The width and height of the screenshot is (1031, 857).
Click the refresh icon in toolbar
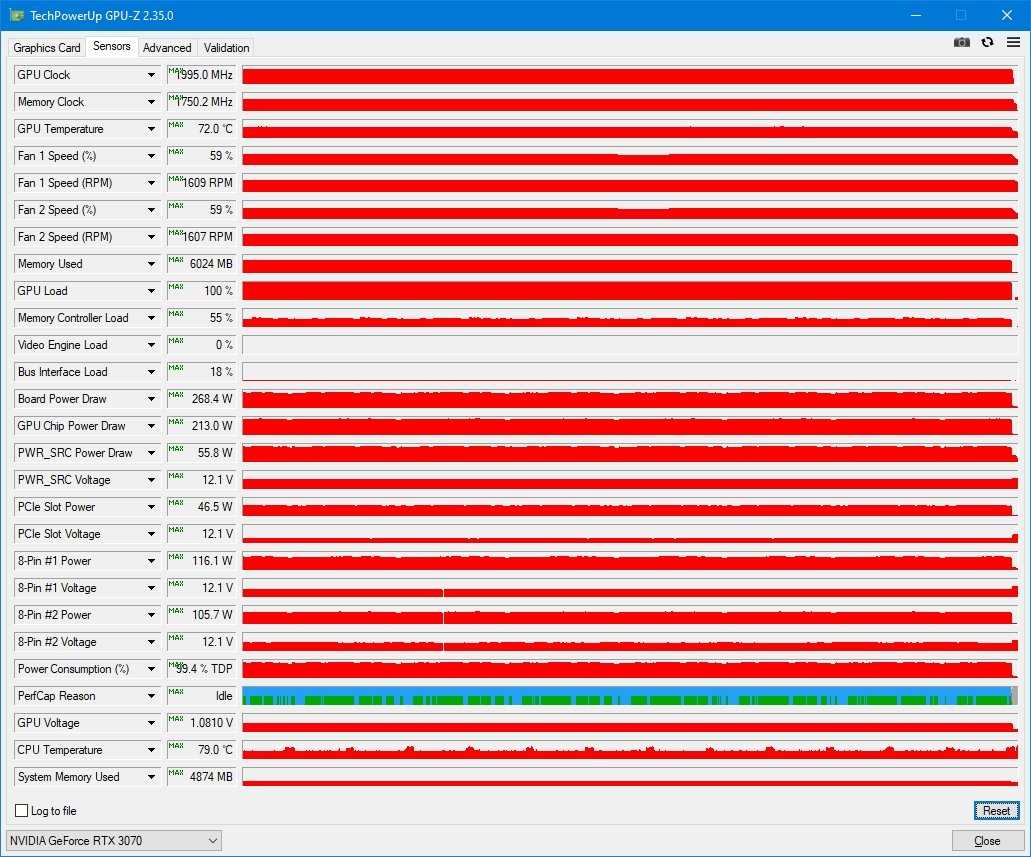pyautogui.click(x=987, y=42)
